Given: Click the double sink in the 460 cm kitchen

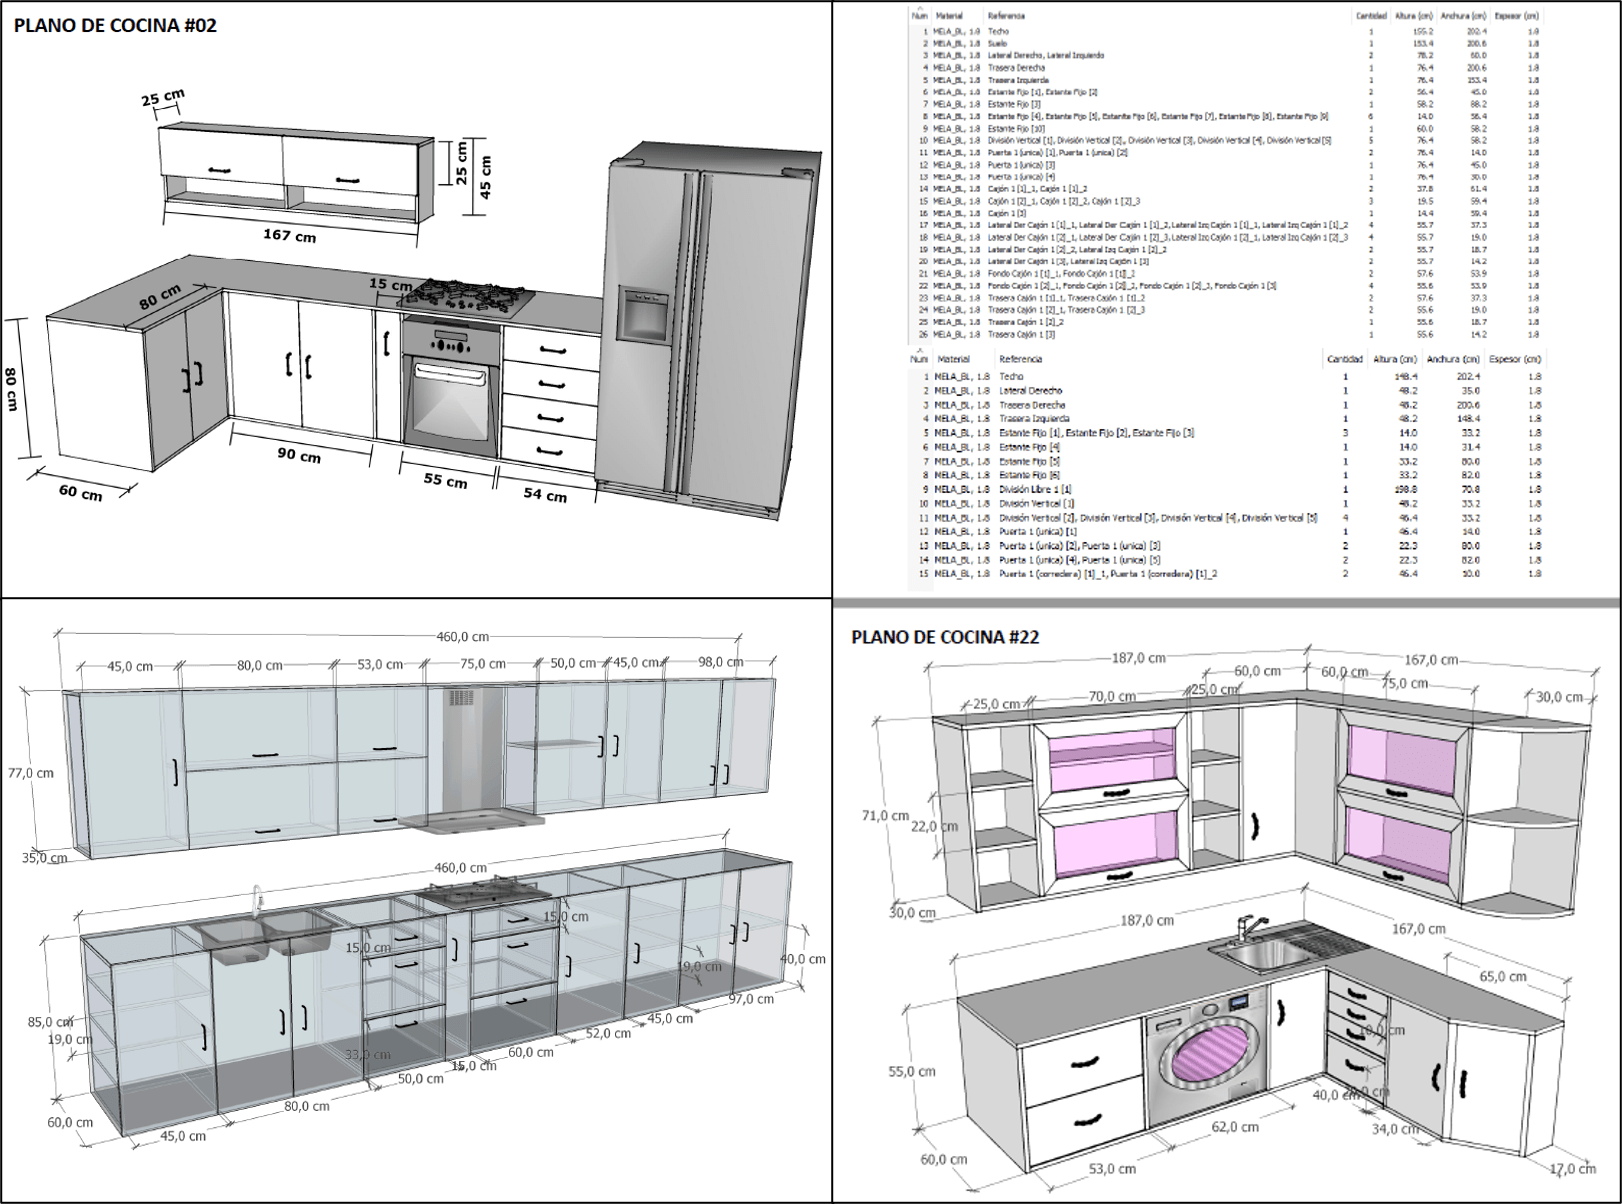Looking at the screenshot, I should (265, 937).
